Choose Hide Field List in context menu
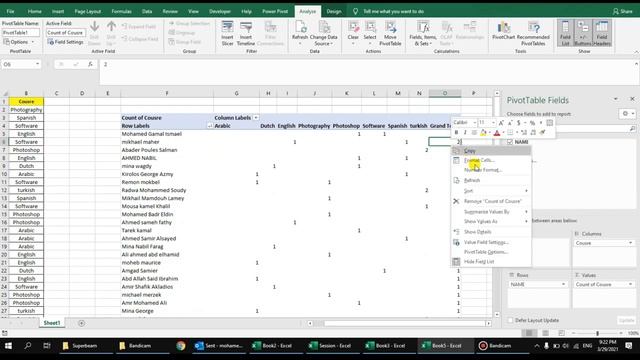640x360 pixels. pos(491,262)
